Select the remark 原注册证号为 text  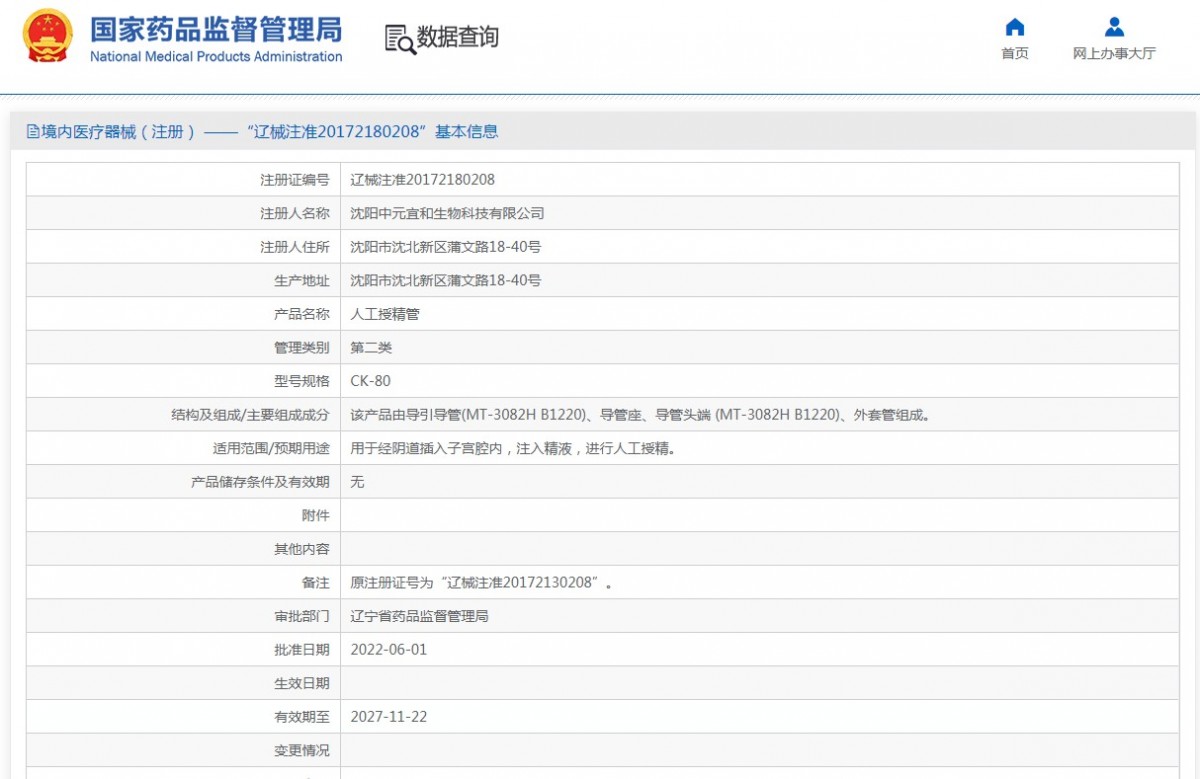click(x=481, y=583)
